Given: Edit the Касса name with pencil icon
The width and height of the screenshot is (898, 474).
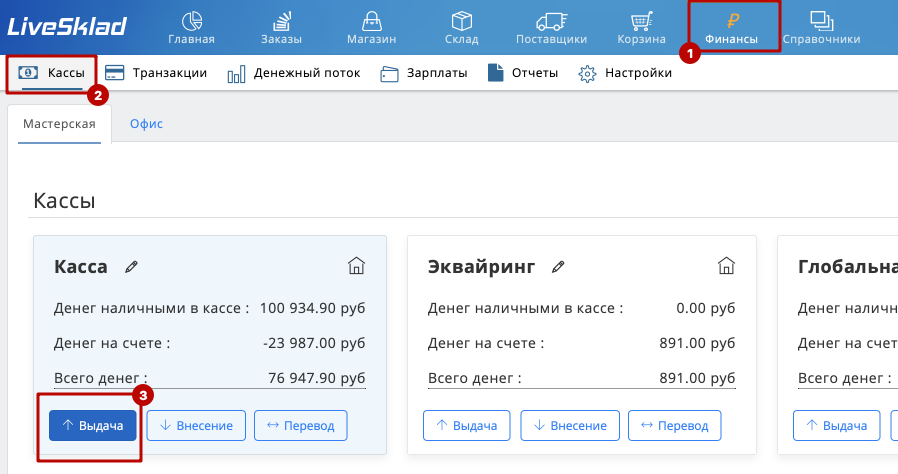Looking at the screenshot, I should tap(131, 267).
